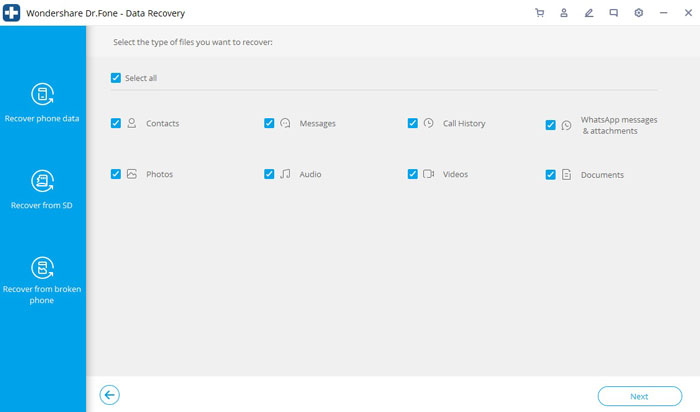Click the Audio music note icon

click(285, 174)
